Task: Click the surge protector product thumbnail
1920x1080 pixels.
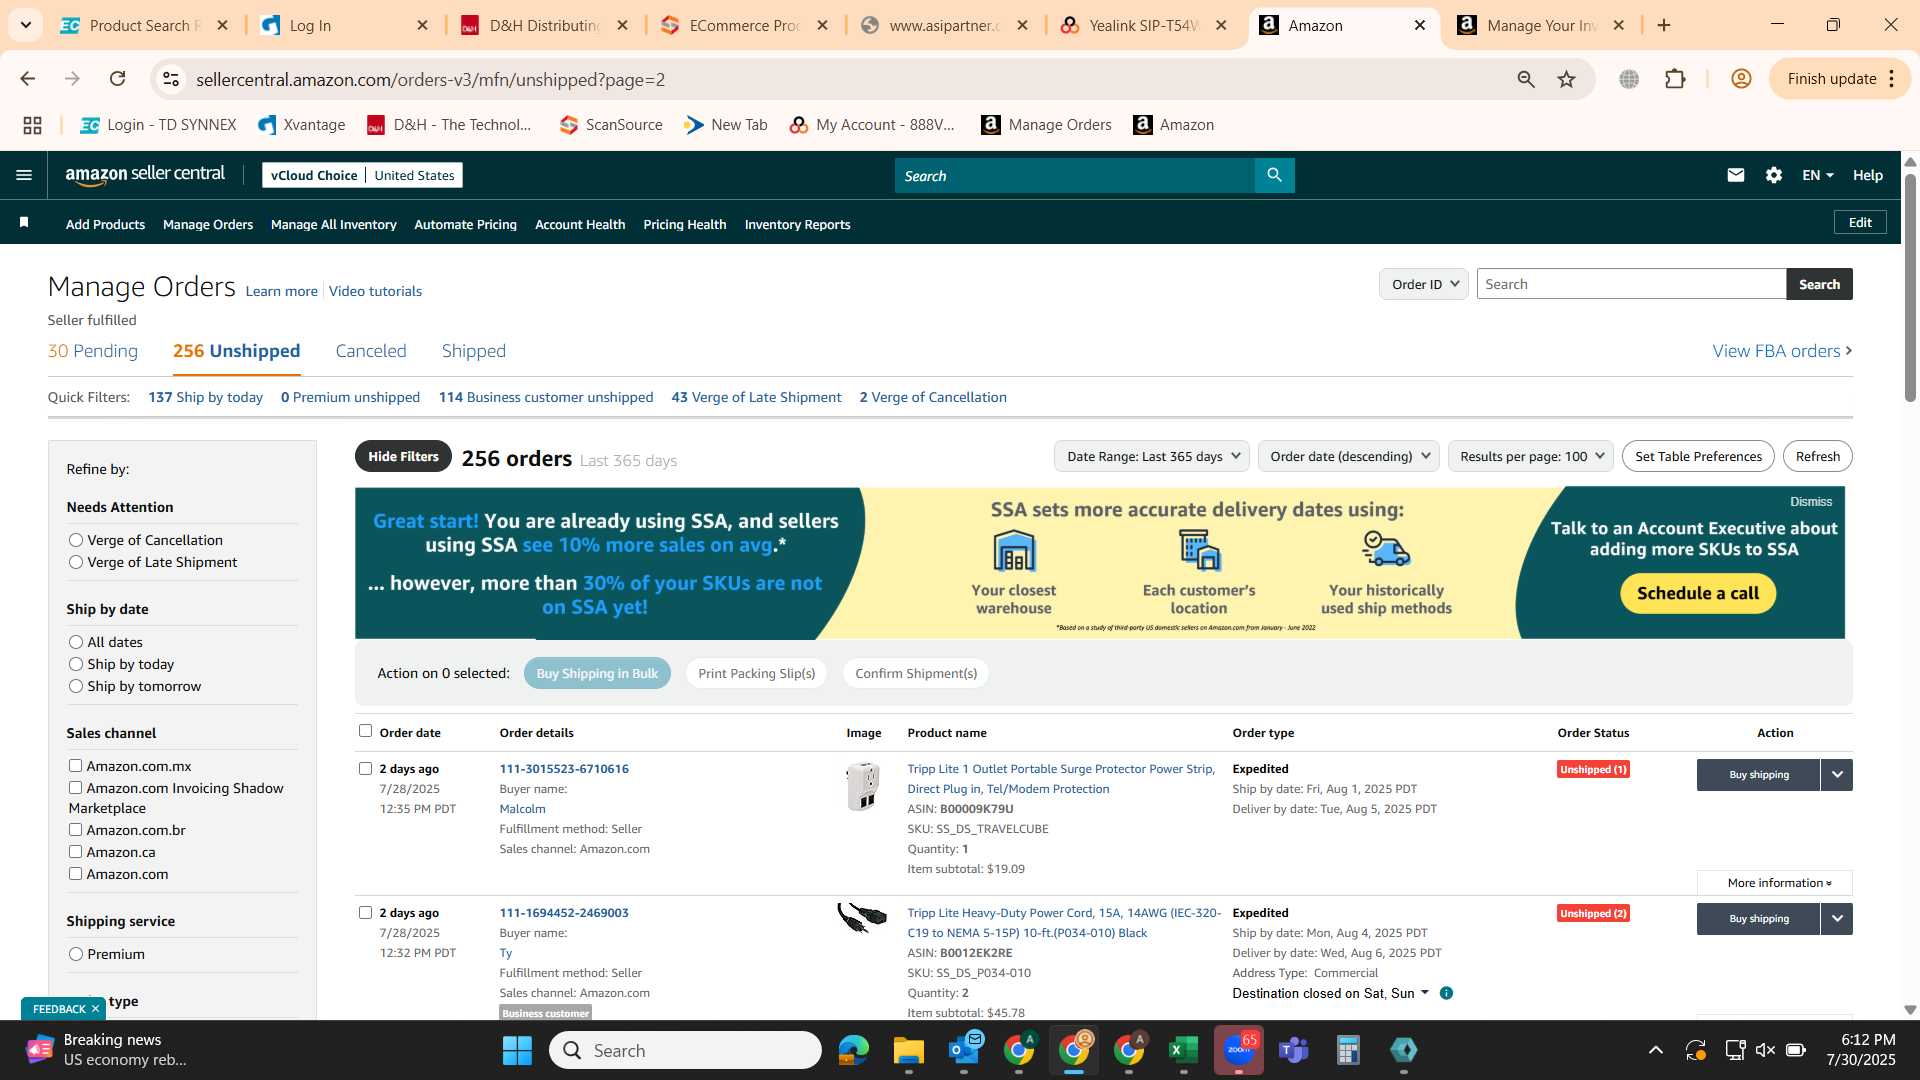Action: point(862,786)
